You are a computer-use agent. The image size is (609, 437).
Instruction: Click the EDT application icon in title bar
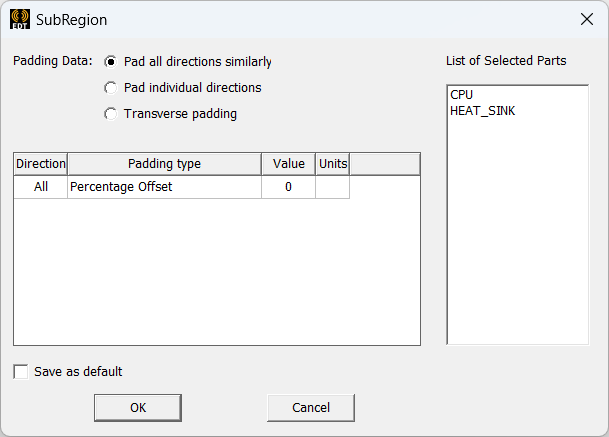click(20, 19)
